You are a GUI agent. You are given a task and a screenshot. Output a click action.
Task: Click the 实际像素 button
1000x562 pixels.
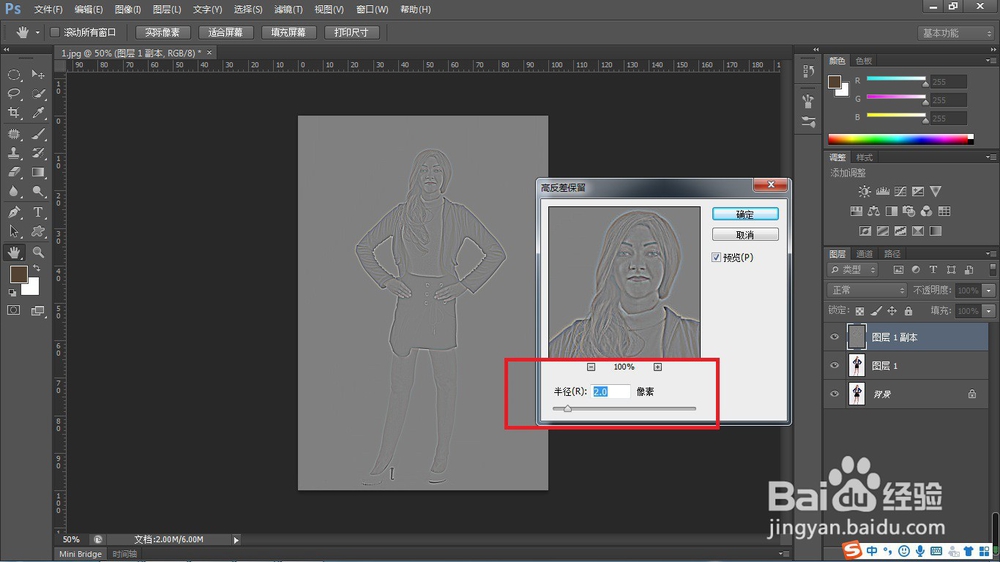click(162, 33)
